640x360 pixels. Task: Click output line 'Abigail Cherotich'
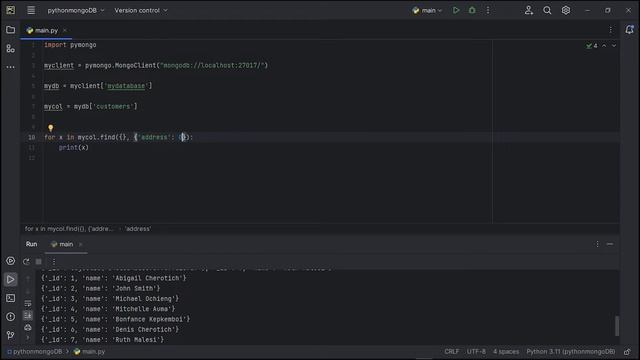113,278
